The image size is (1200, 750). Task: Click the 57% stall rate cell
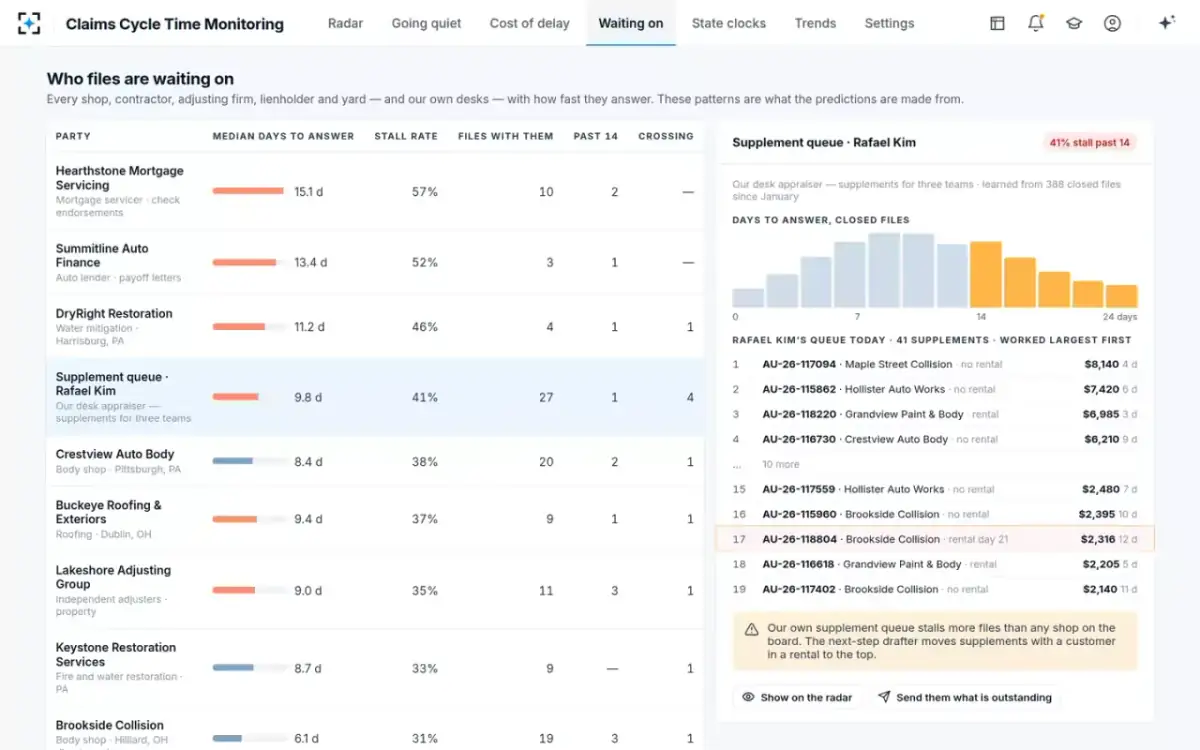425,191
